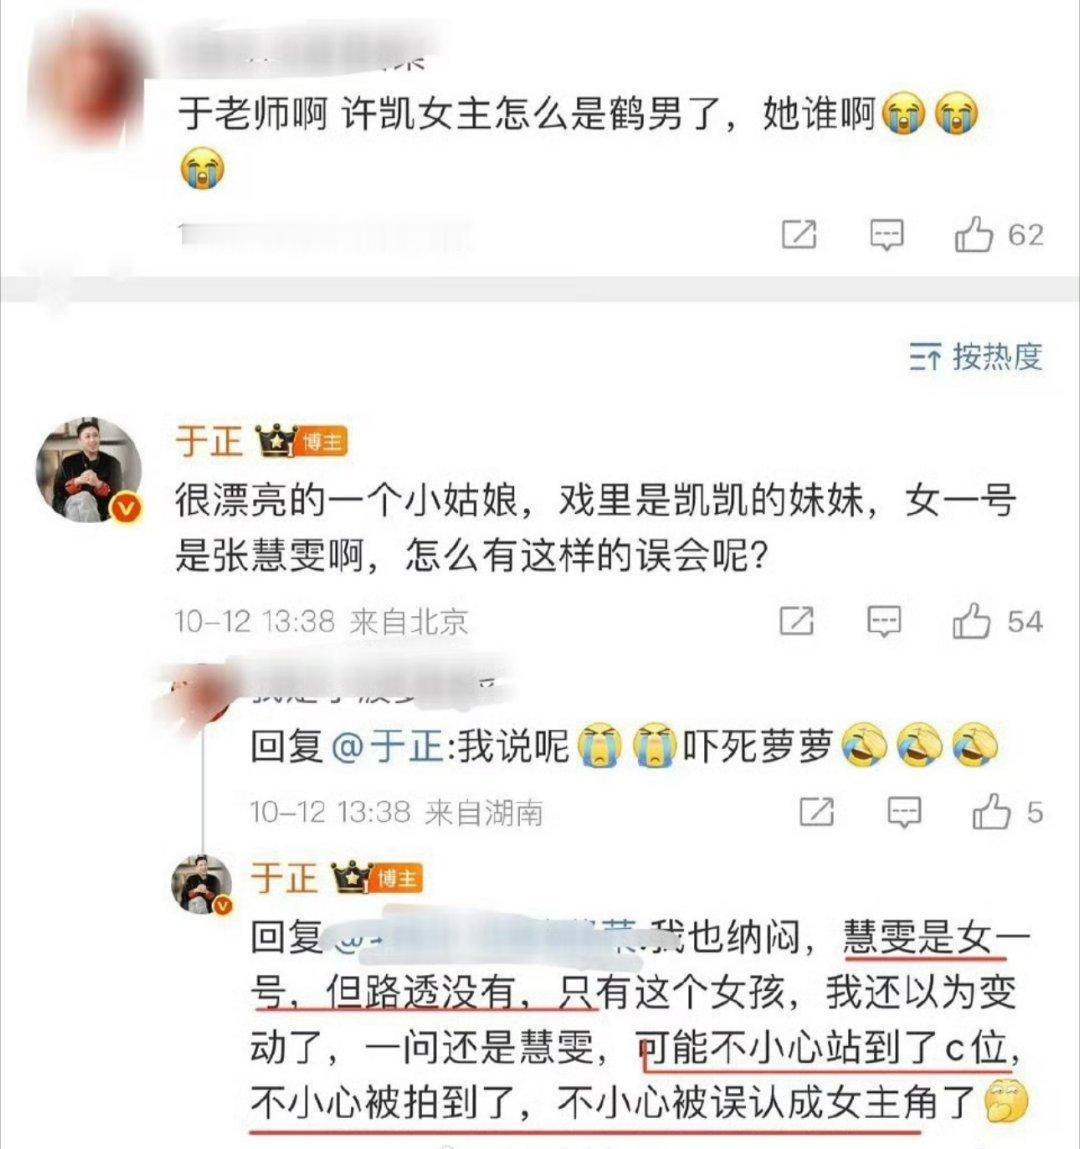1080x1149 pixels.
Task: Open 于正 username in nested reply
Action: coord(284,877)
